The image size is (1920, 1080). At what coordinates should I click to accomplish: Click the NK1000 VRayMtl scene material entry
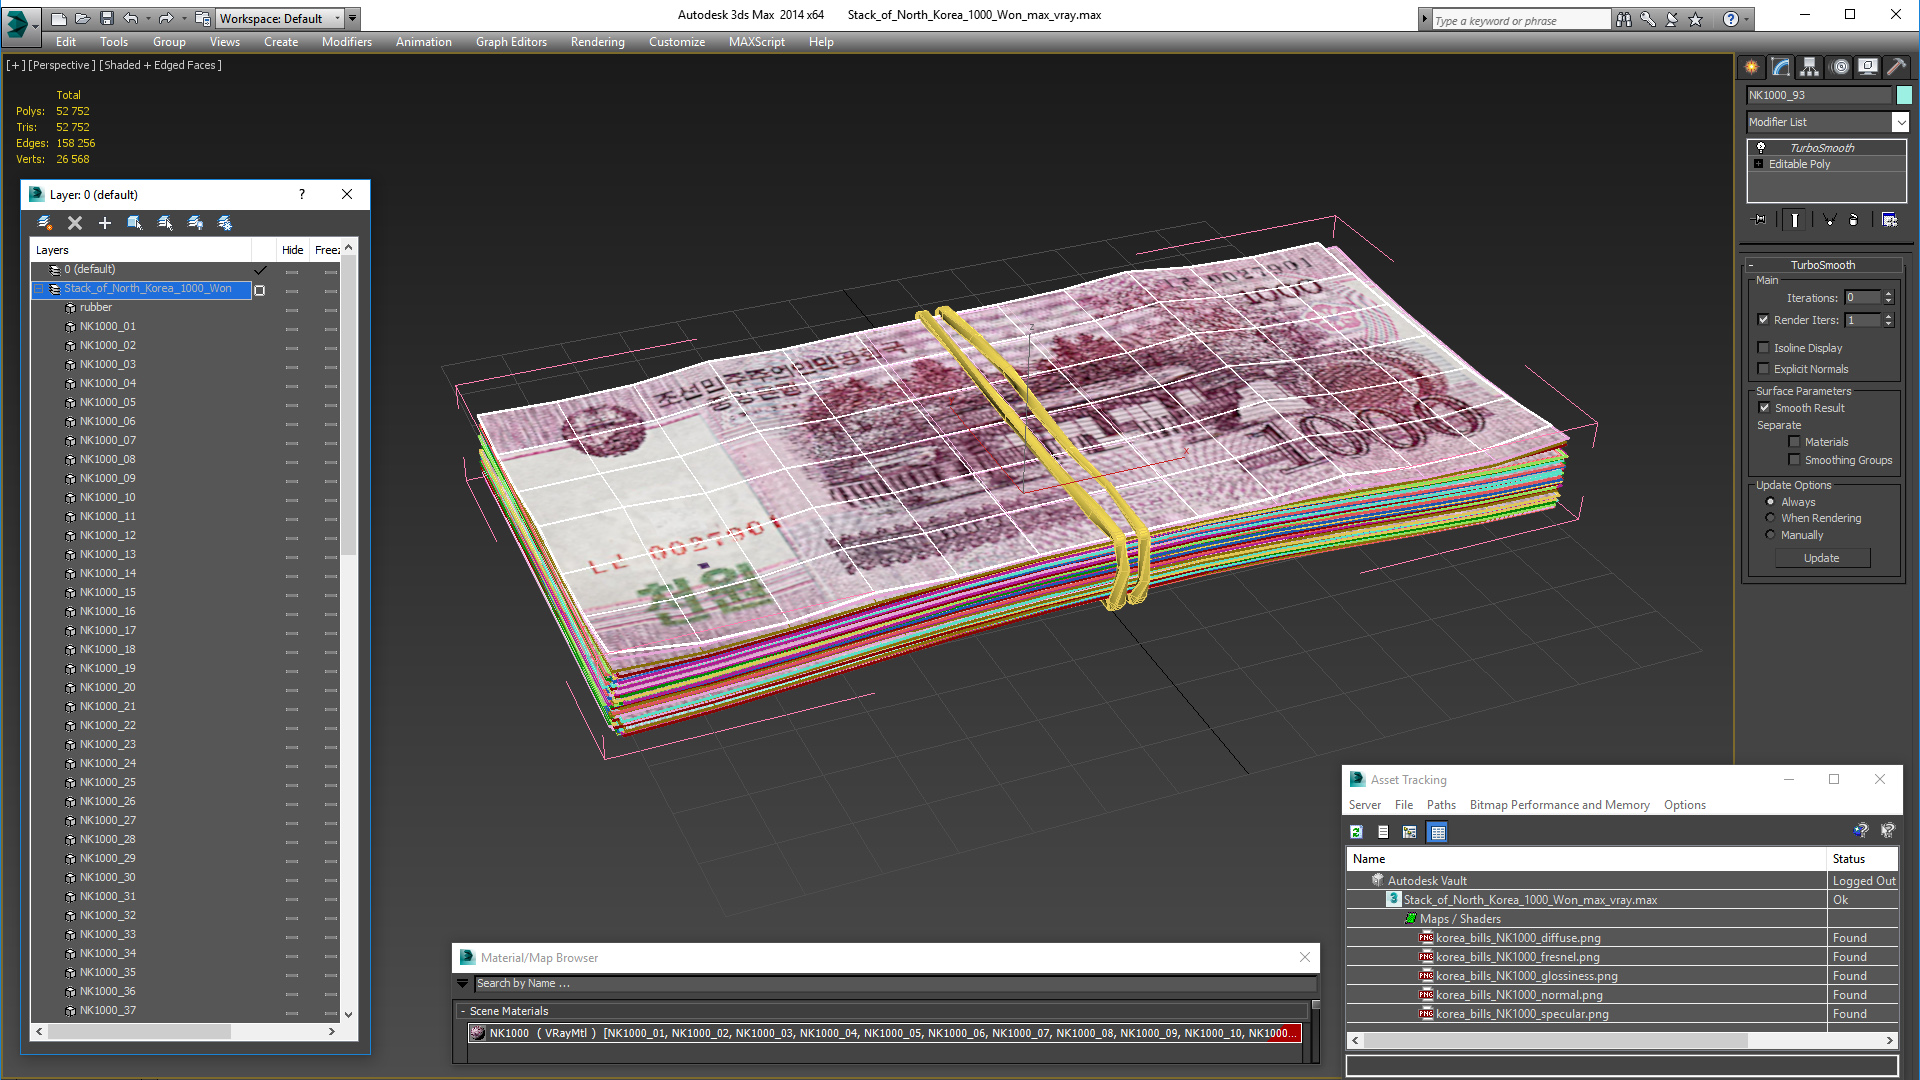coord(884,1033)
